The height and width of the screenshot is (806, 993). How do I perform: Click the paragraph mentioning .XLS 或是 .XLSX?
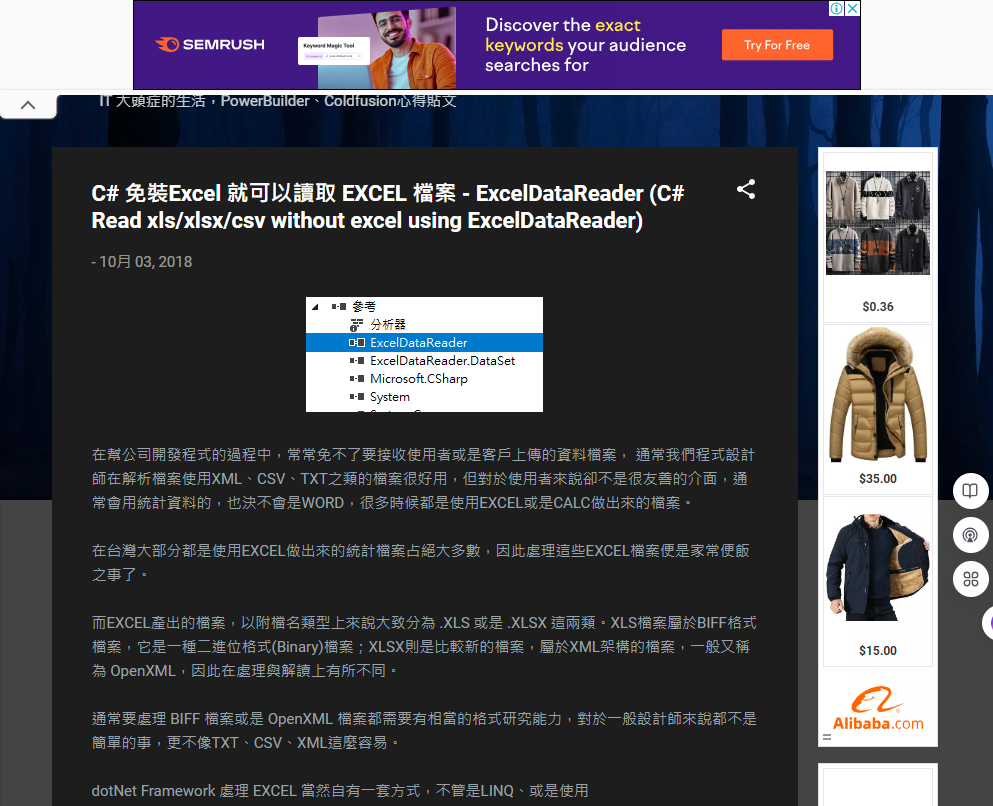424,646
